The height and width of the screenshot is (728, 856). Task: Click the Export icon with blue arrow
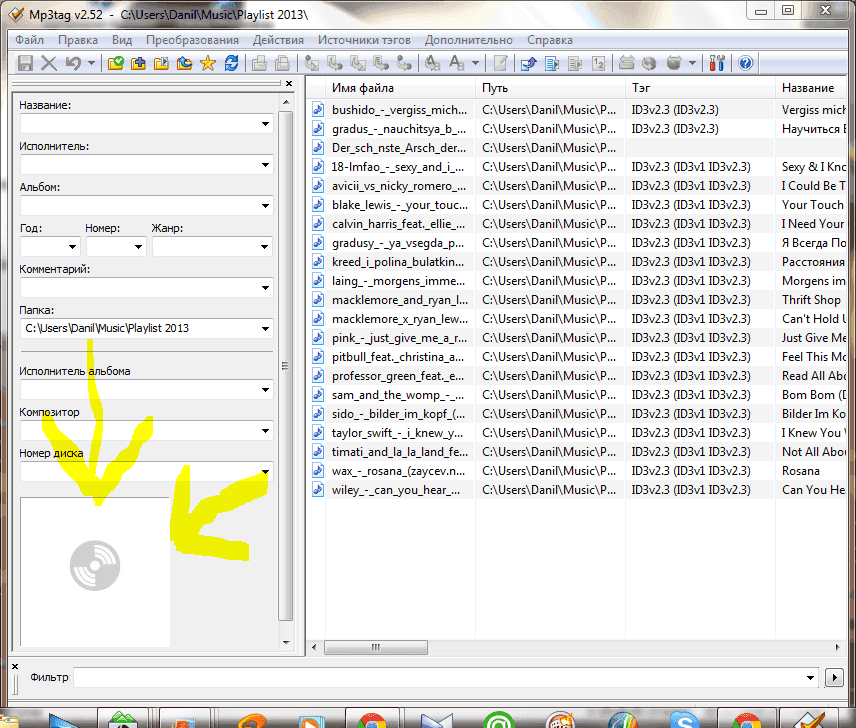(528, 63)
